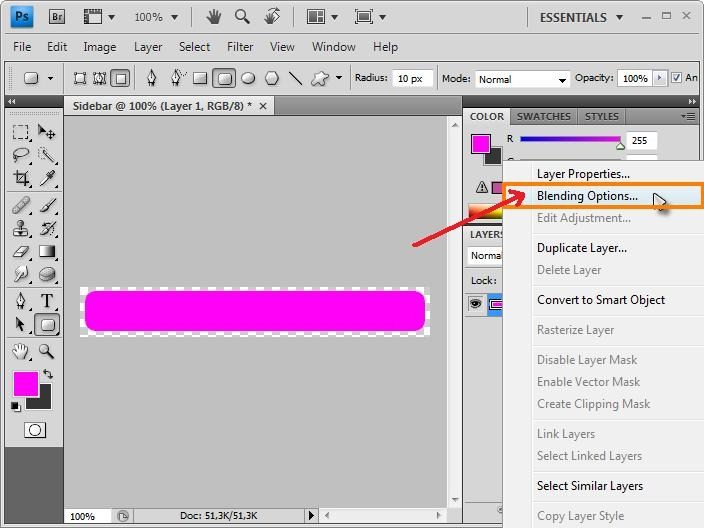704x528 pixels.
Task: Launch Adobe Bridge
Action: [57, 17]
